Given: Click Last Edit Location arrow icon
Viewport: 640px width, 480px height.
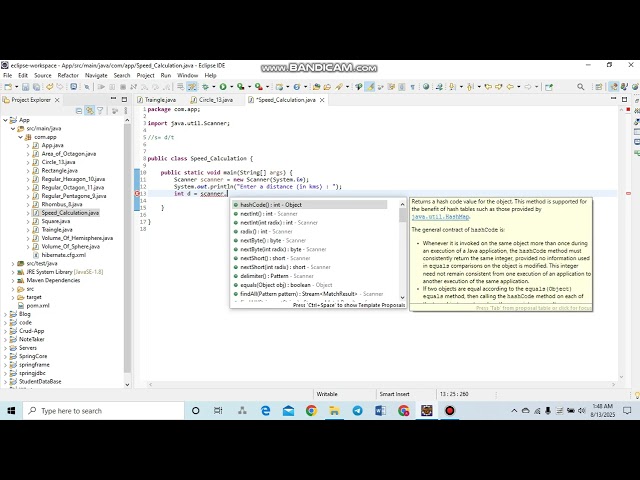Looking at the screenshot, I should [x=488, y=87].
